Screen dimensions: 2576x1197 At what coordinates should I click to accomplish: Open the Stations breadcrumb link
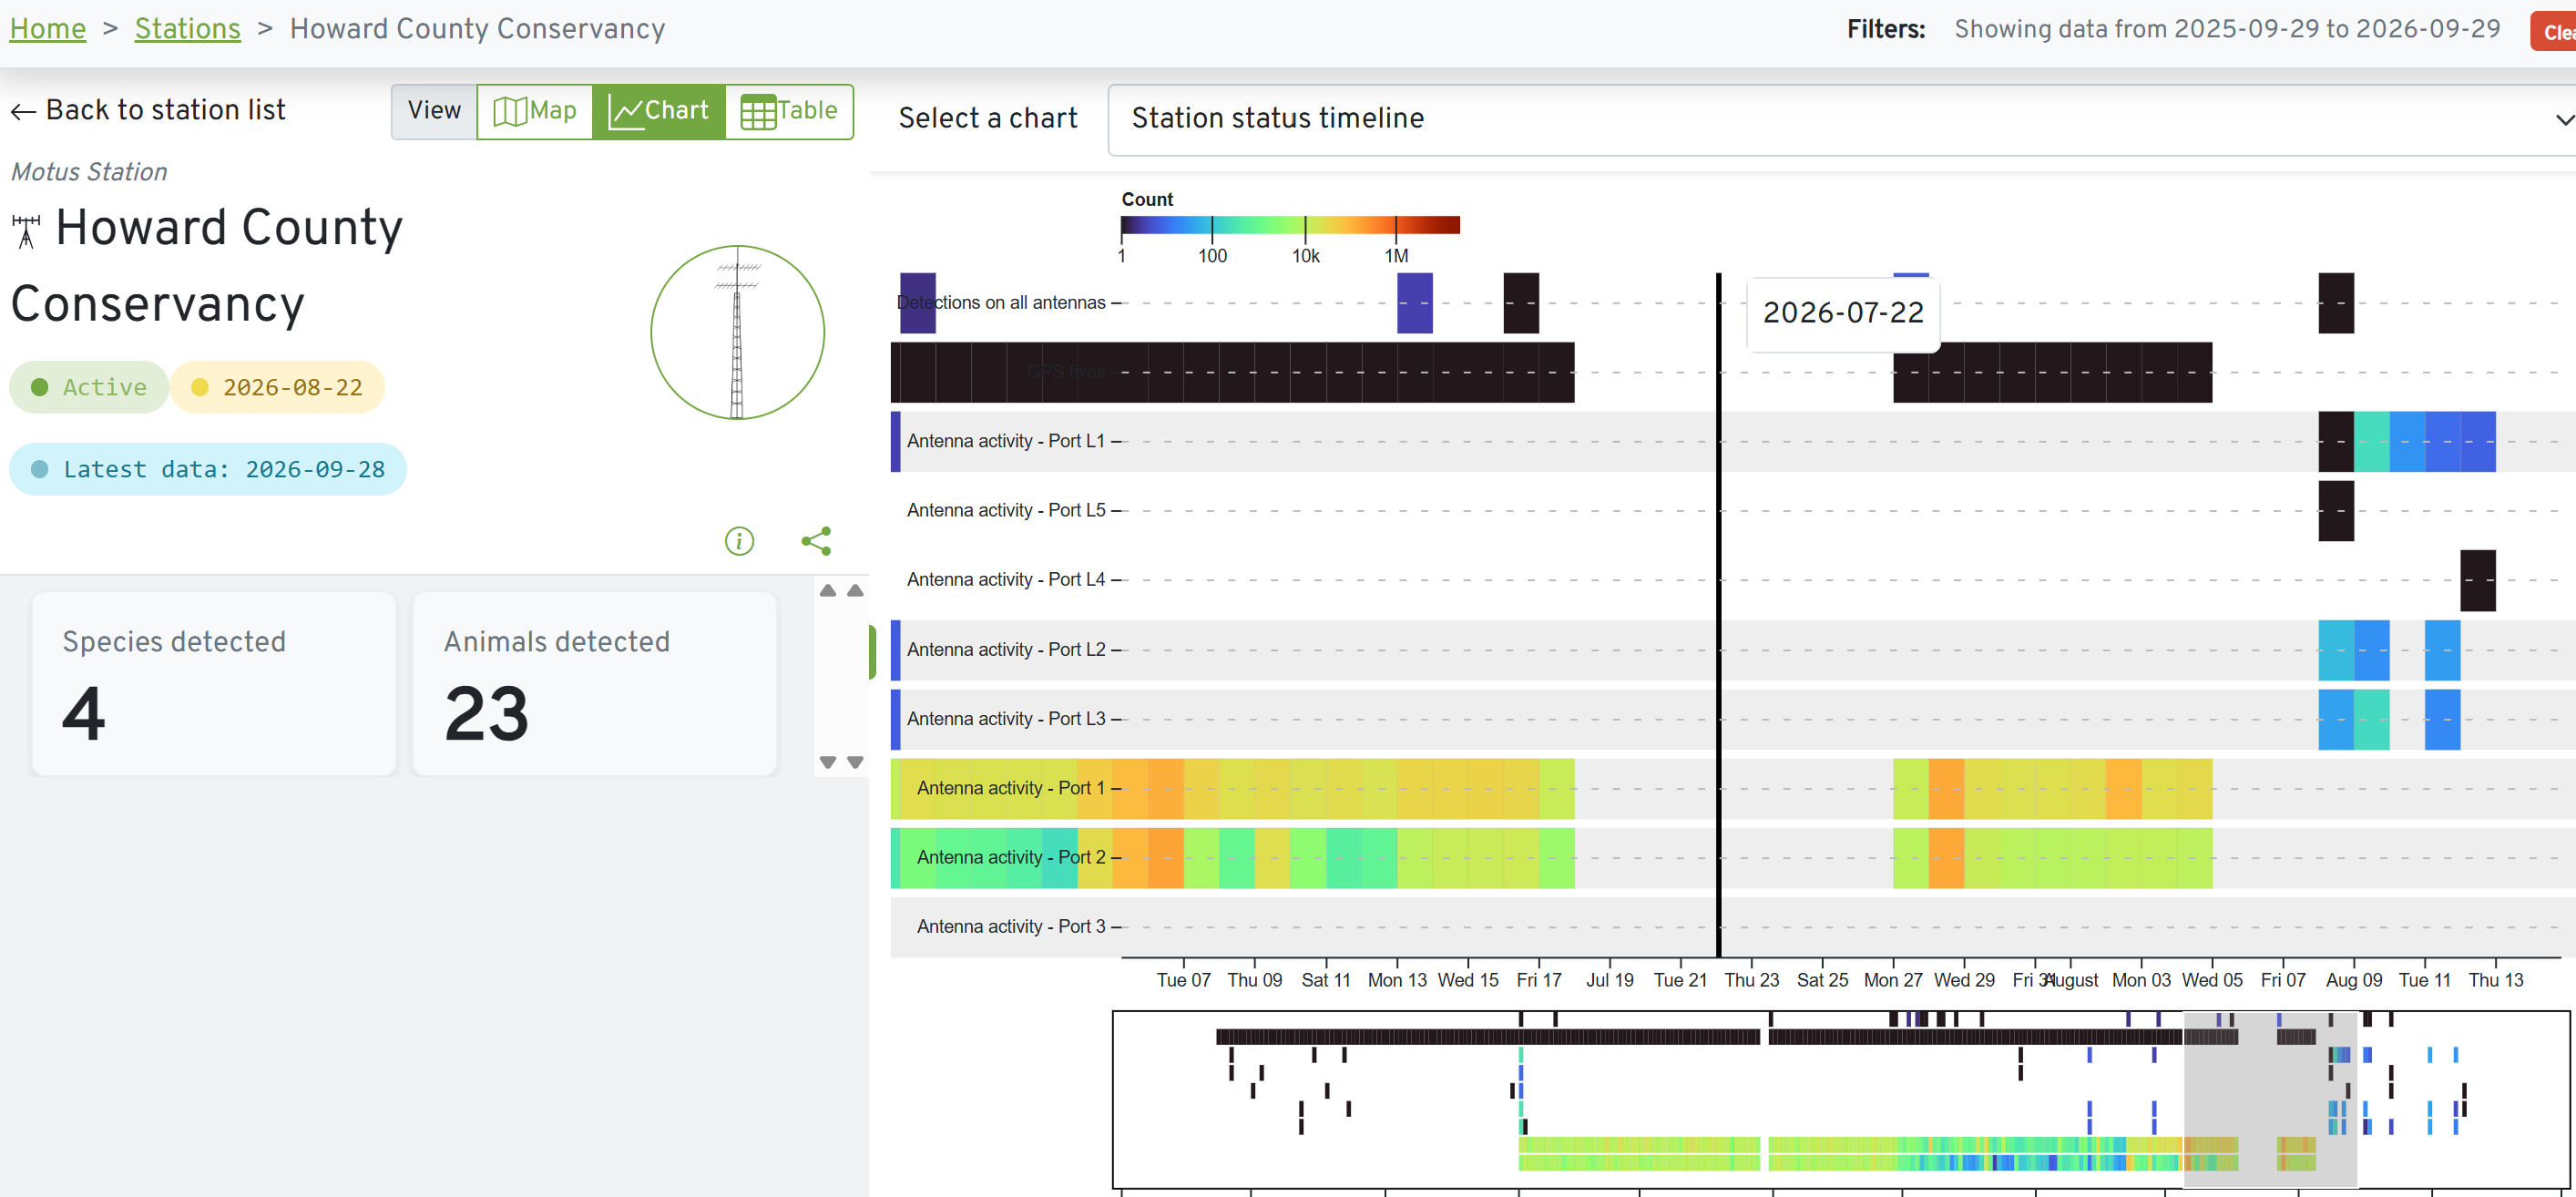pos(188,29)
